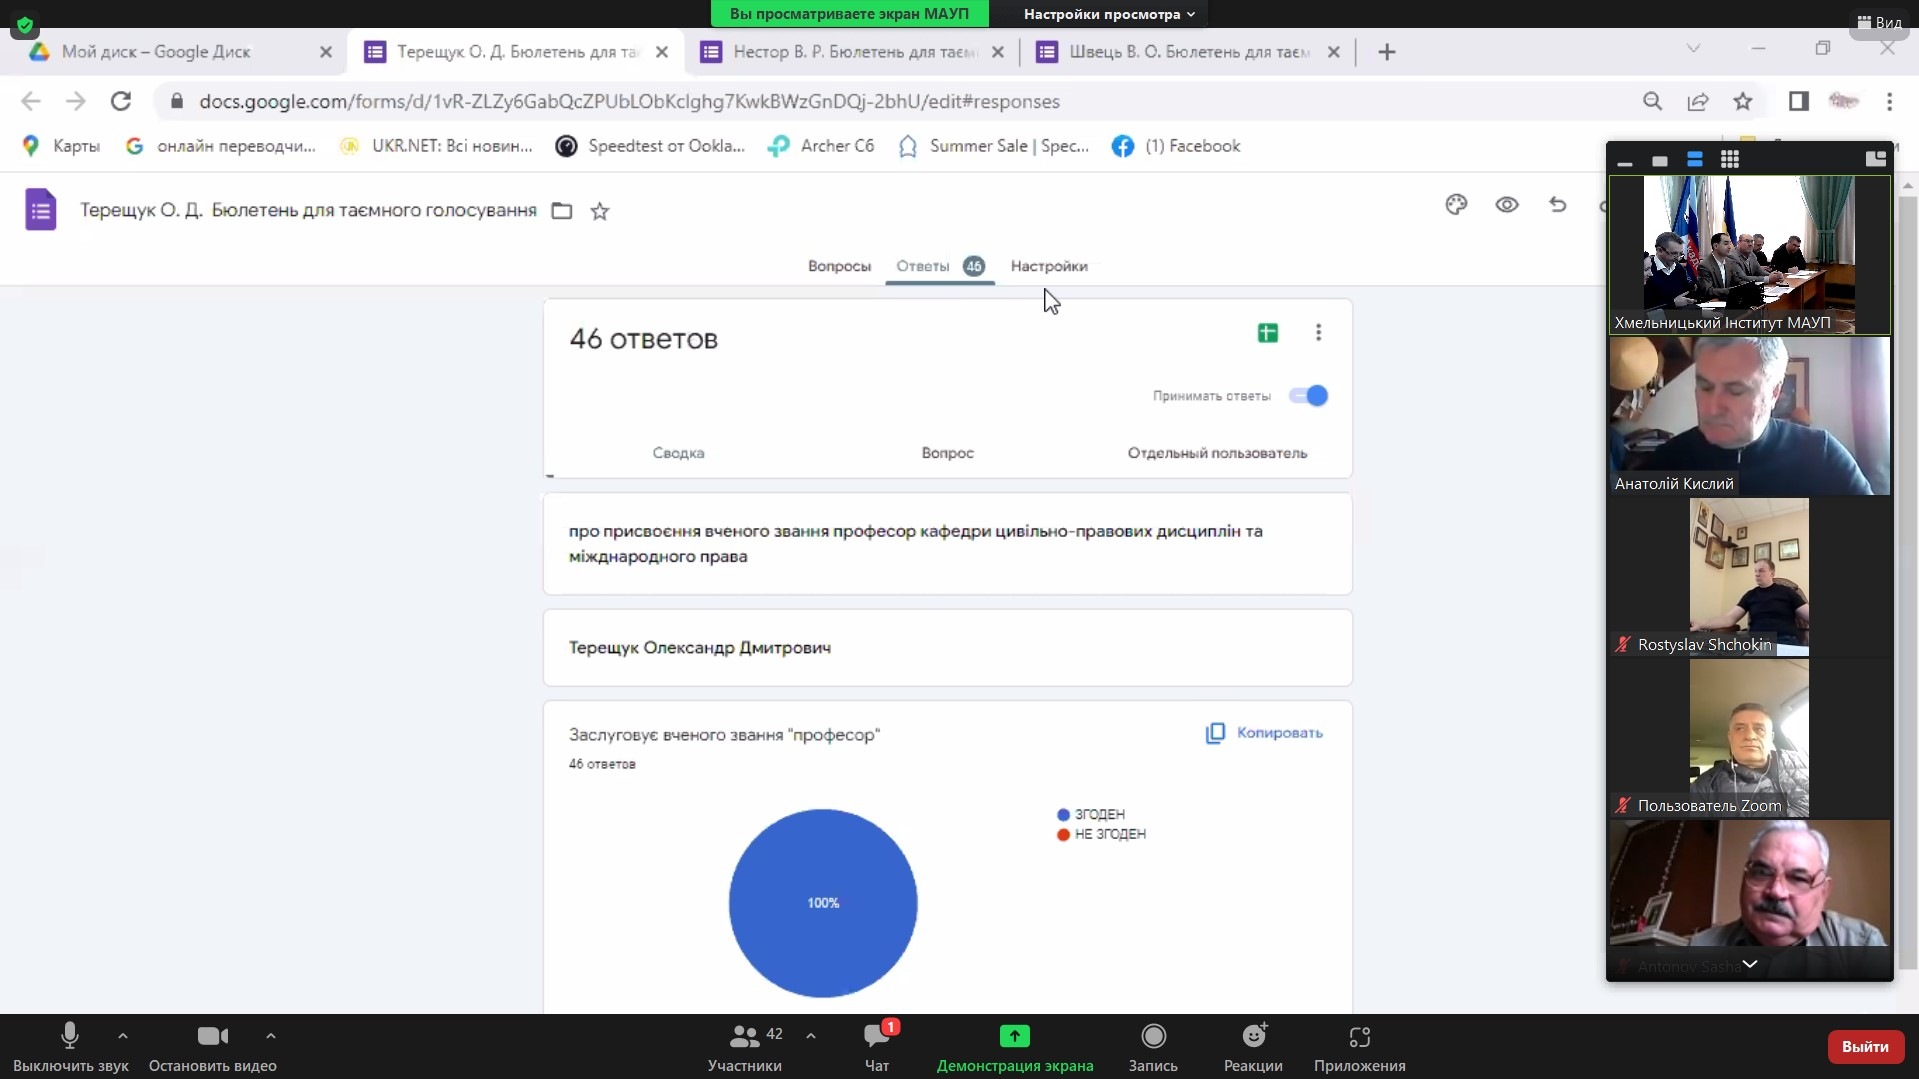Click the undo arrow in Forms header
Screen dimensions: 1919x1079
[1557, 205]
